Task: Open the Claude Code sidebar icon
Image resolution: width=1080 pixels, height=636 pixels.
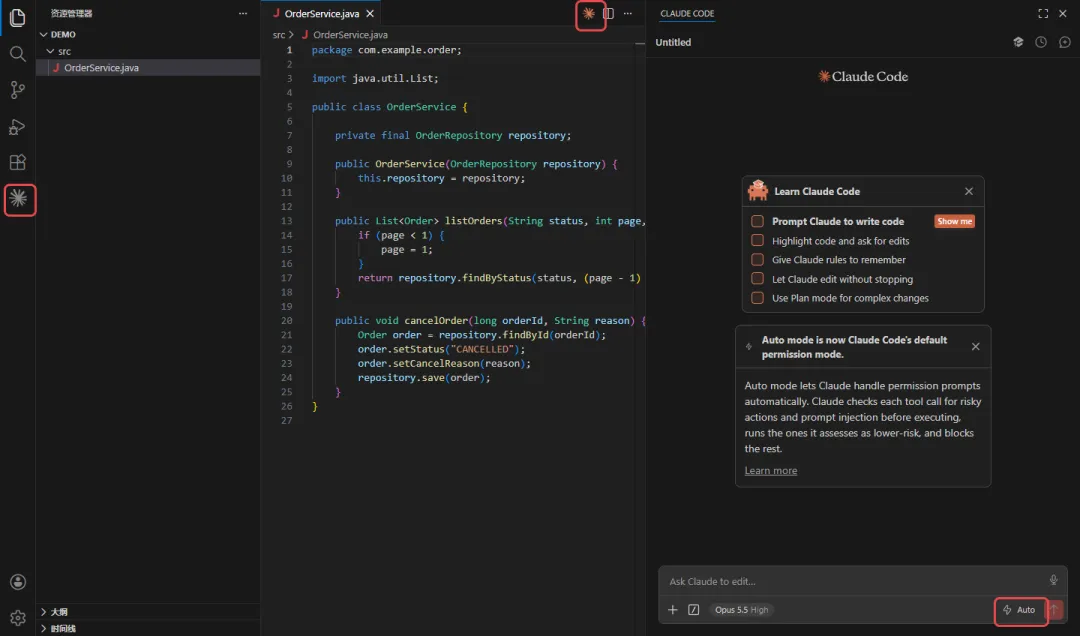Action: [x=19, y=199]
